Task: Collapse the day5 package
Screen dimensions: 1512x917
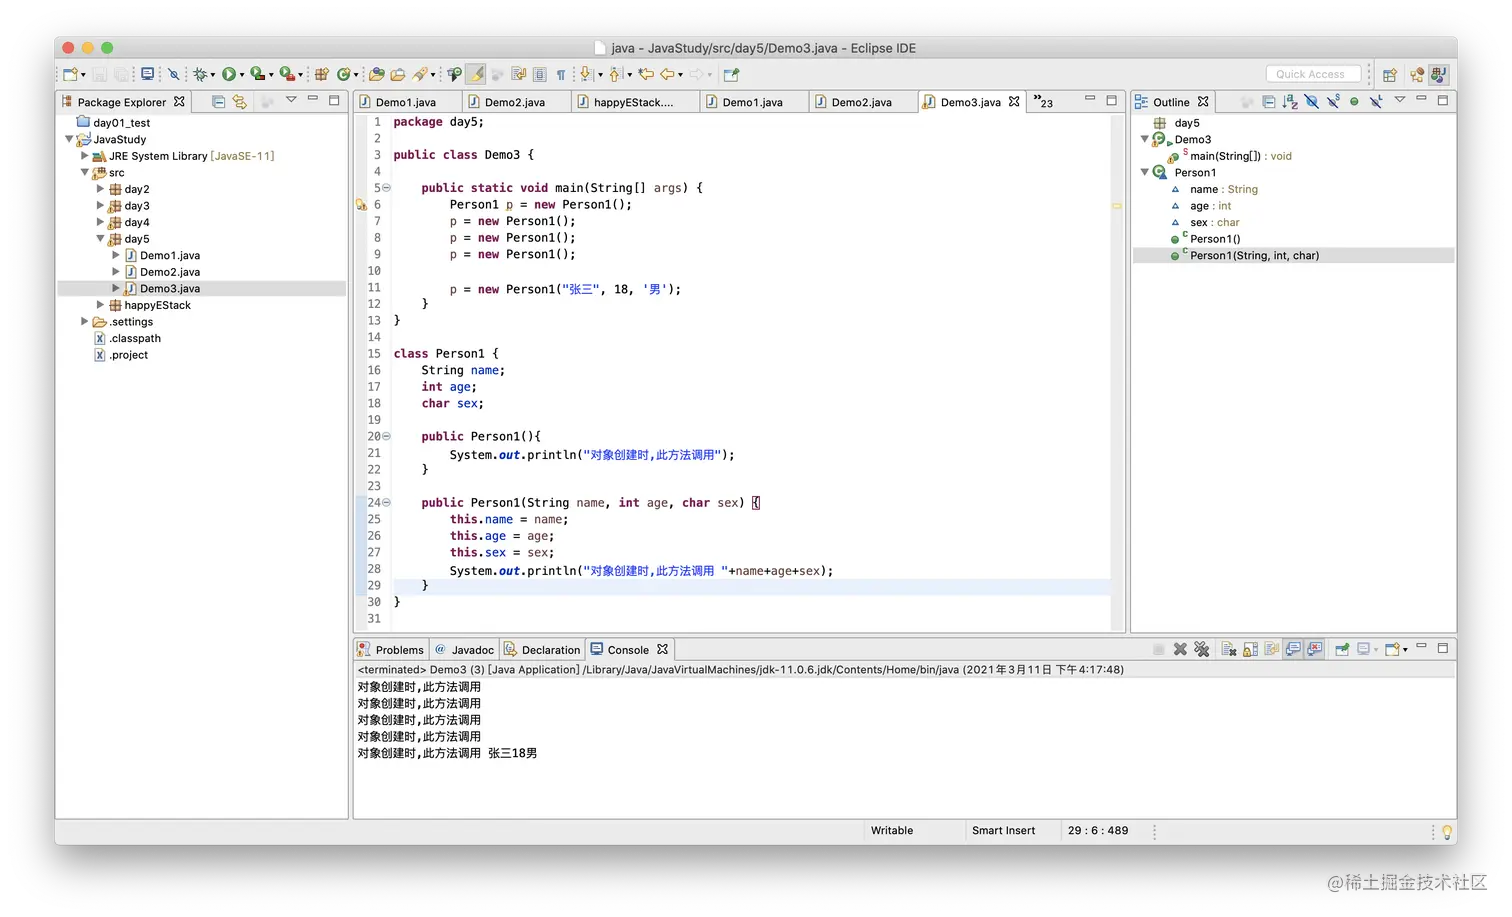Action: click(100, 238)
